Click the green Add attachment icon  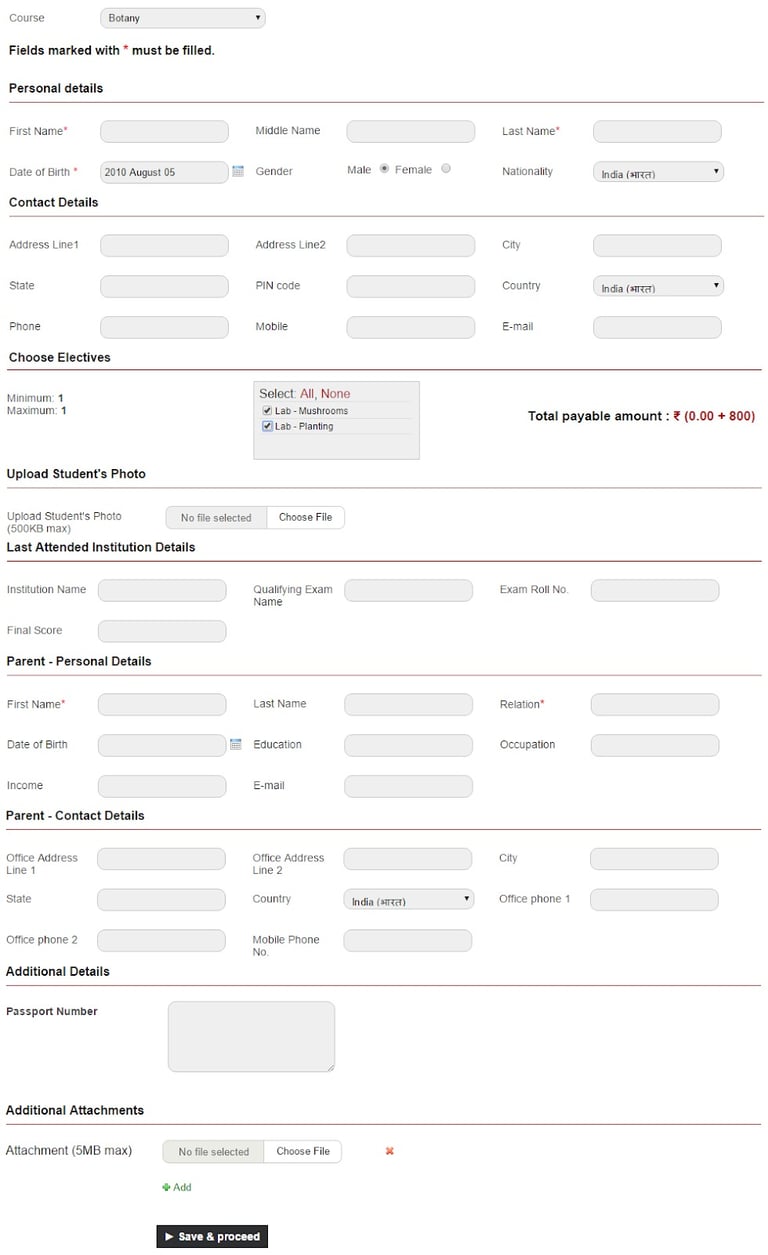click(x=166, y=1187)
